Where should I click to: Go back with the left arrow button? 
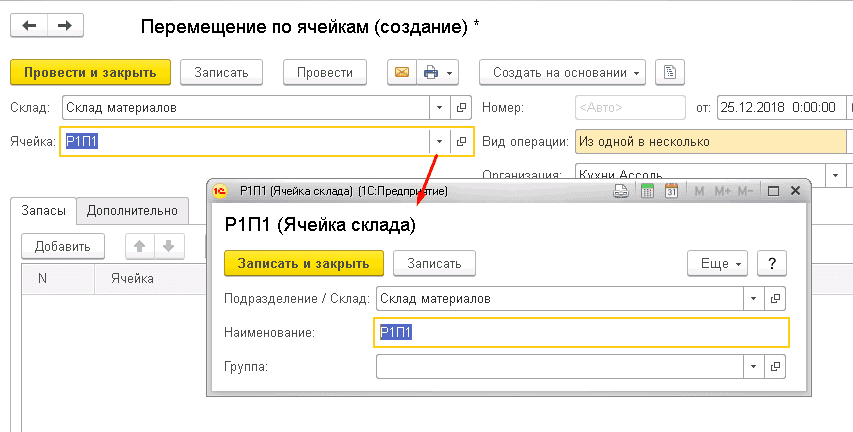(x=29, y=26)
